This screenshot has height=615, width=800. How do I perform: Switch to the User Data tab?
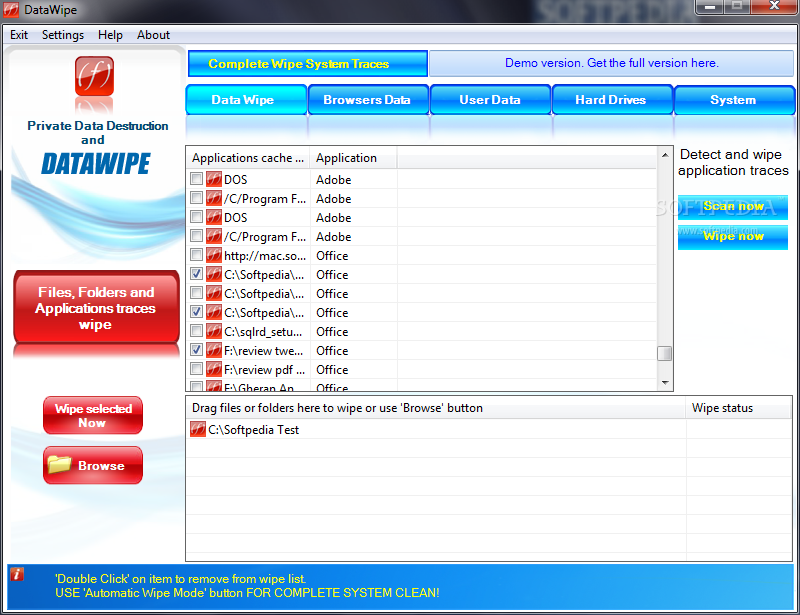[x=490, y=100]
